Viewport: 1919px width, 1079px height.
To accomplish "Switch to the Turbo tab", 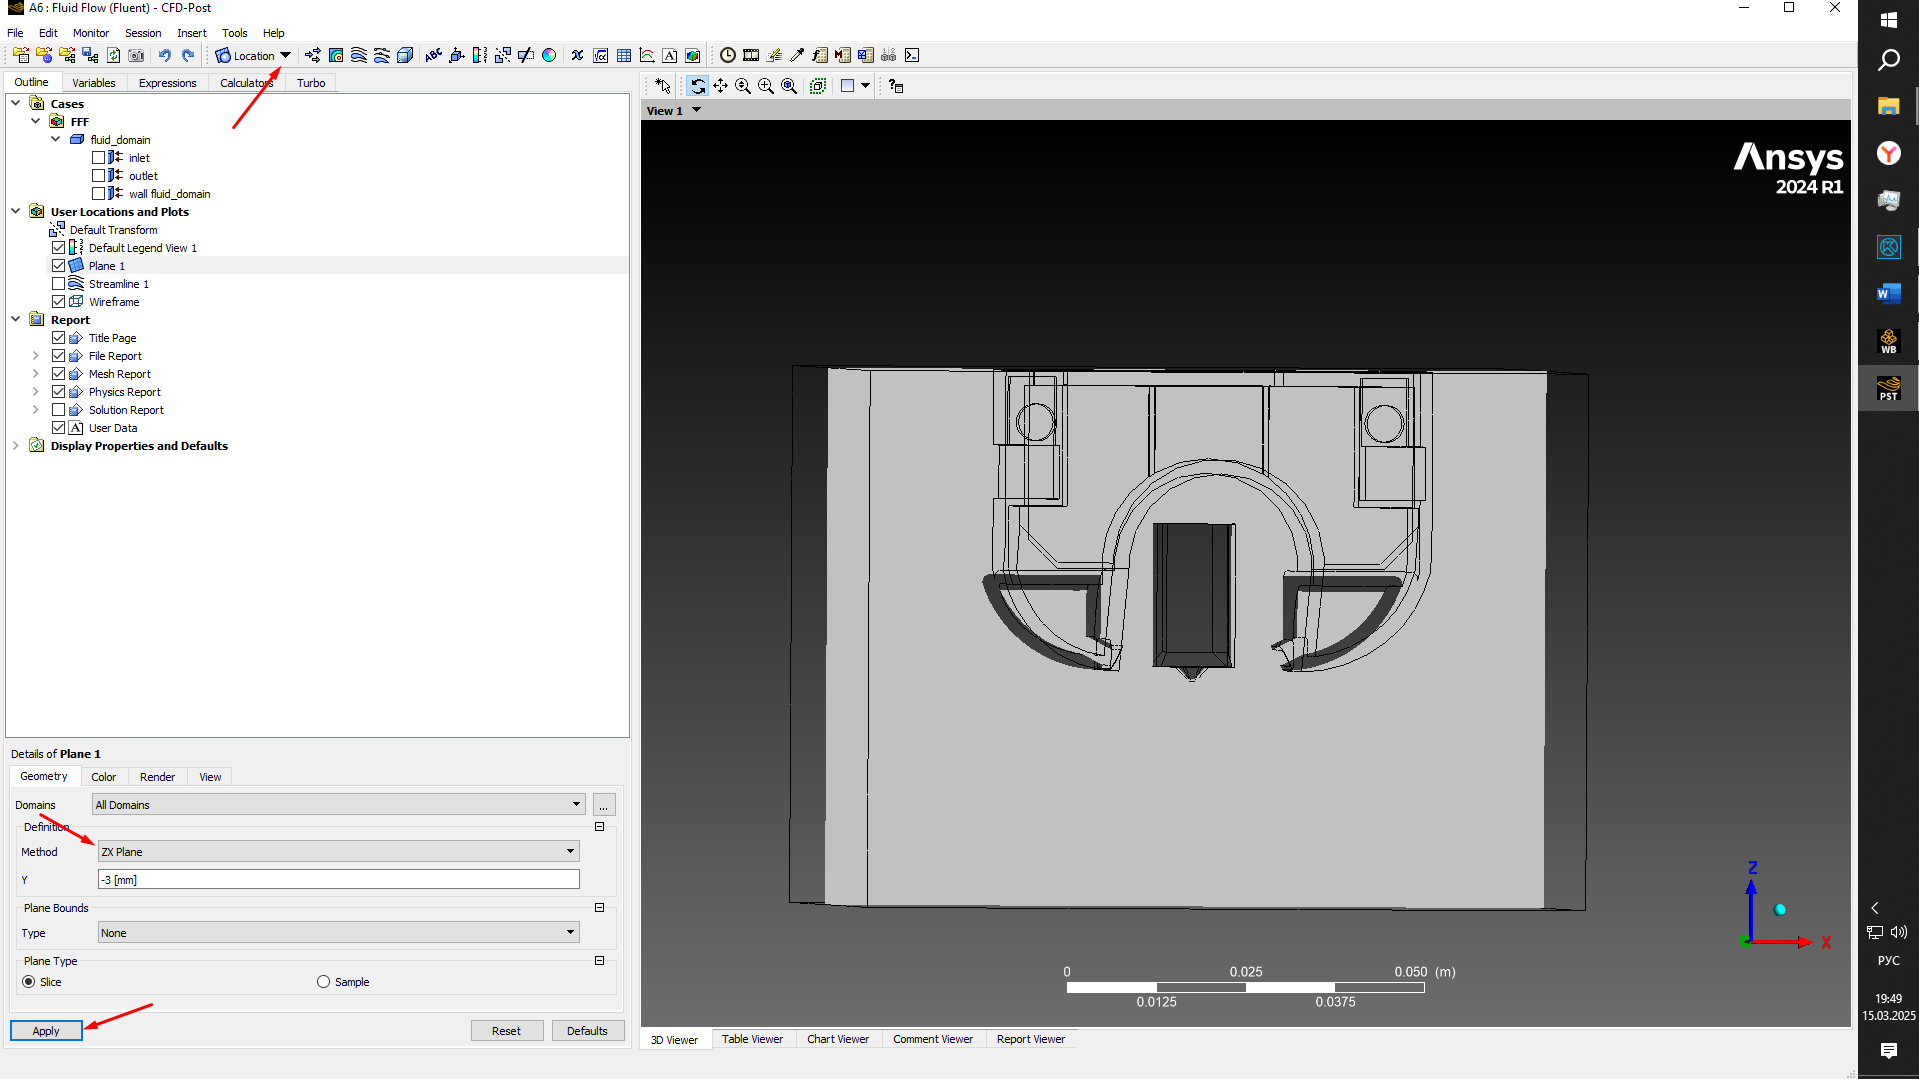I will coord(311,83).
